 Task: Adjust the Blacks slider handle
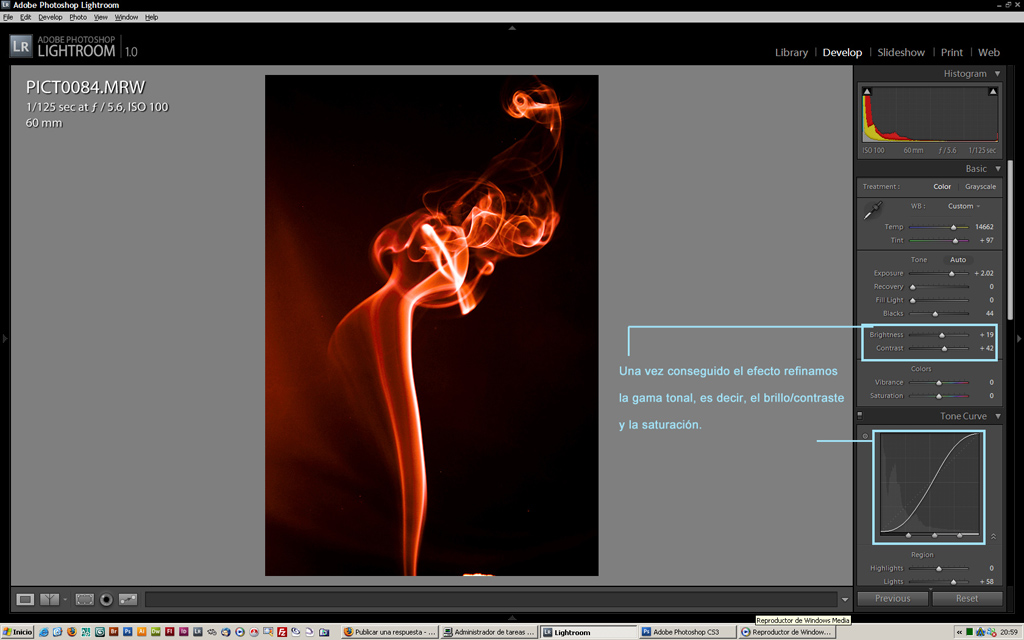point(935,314)
